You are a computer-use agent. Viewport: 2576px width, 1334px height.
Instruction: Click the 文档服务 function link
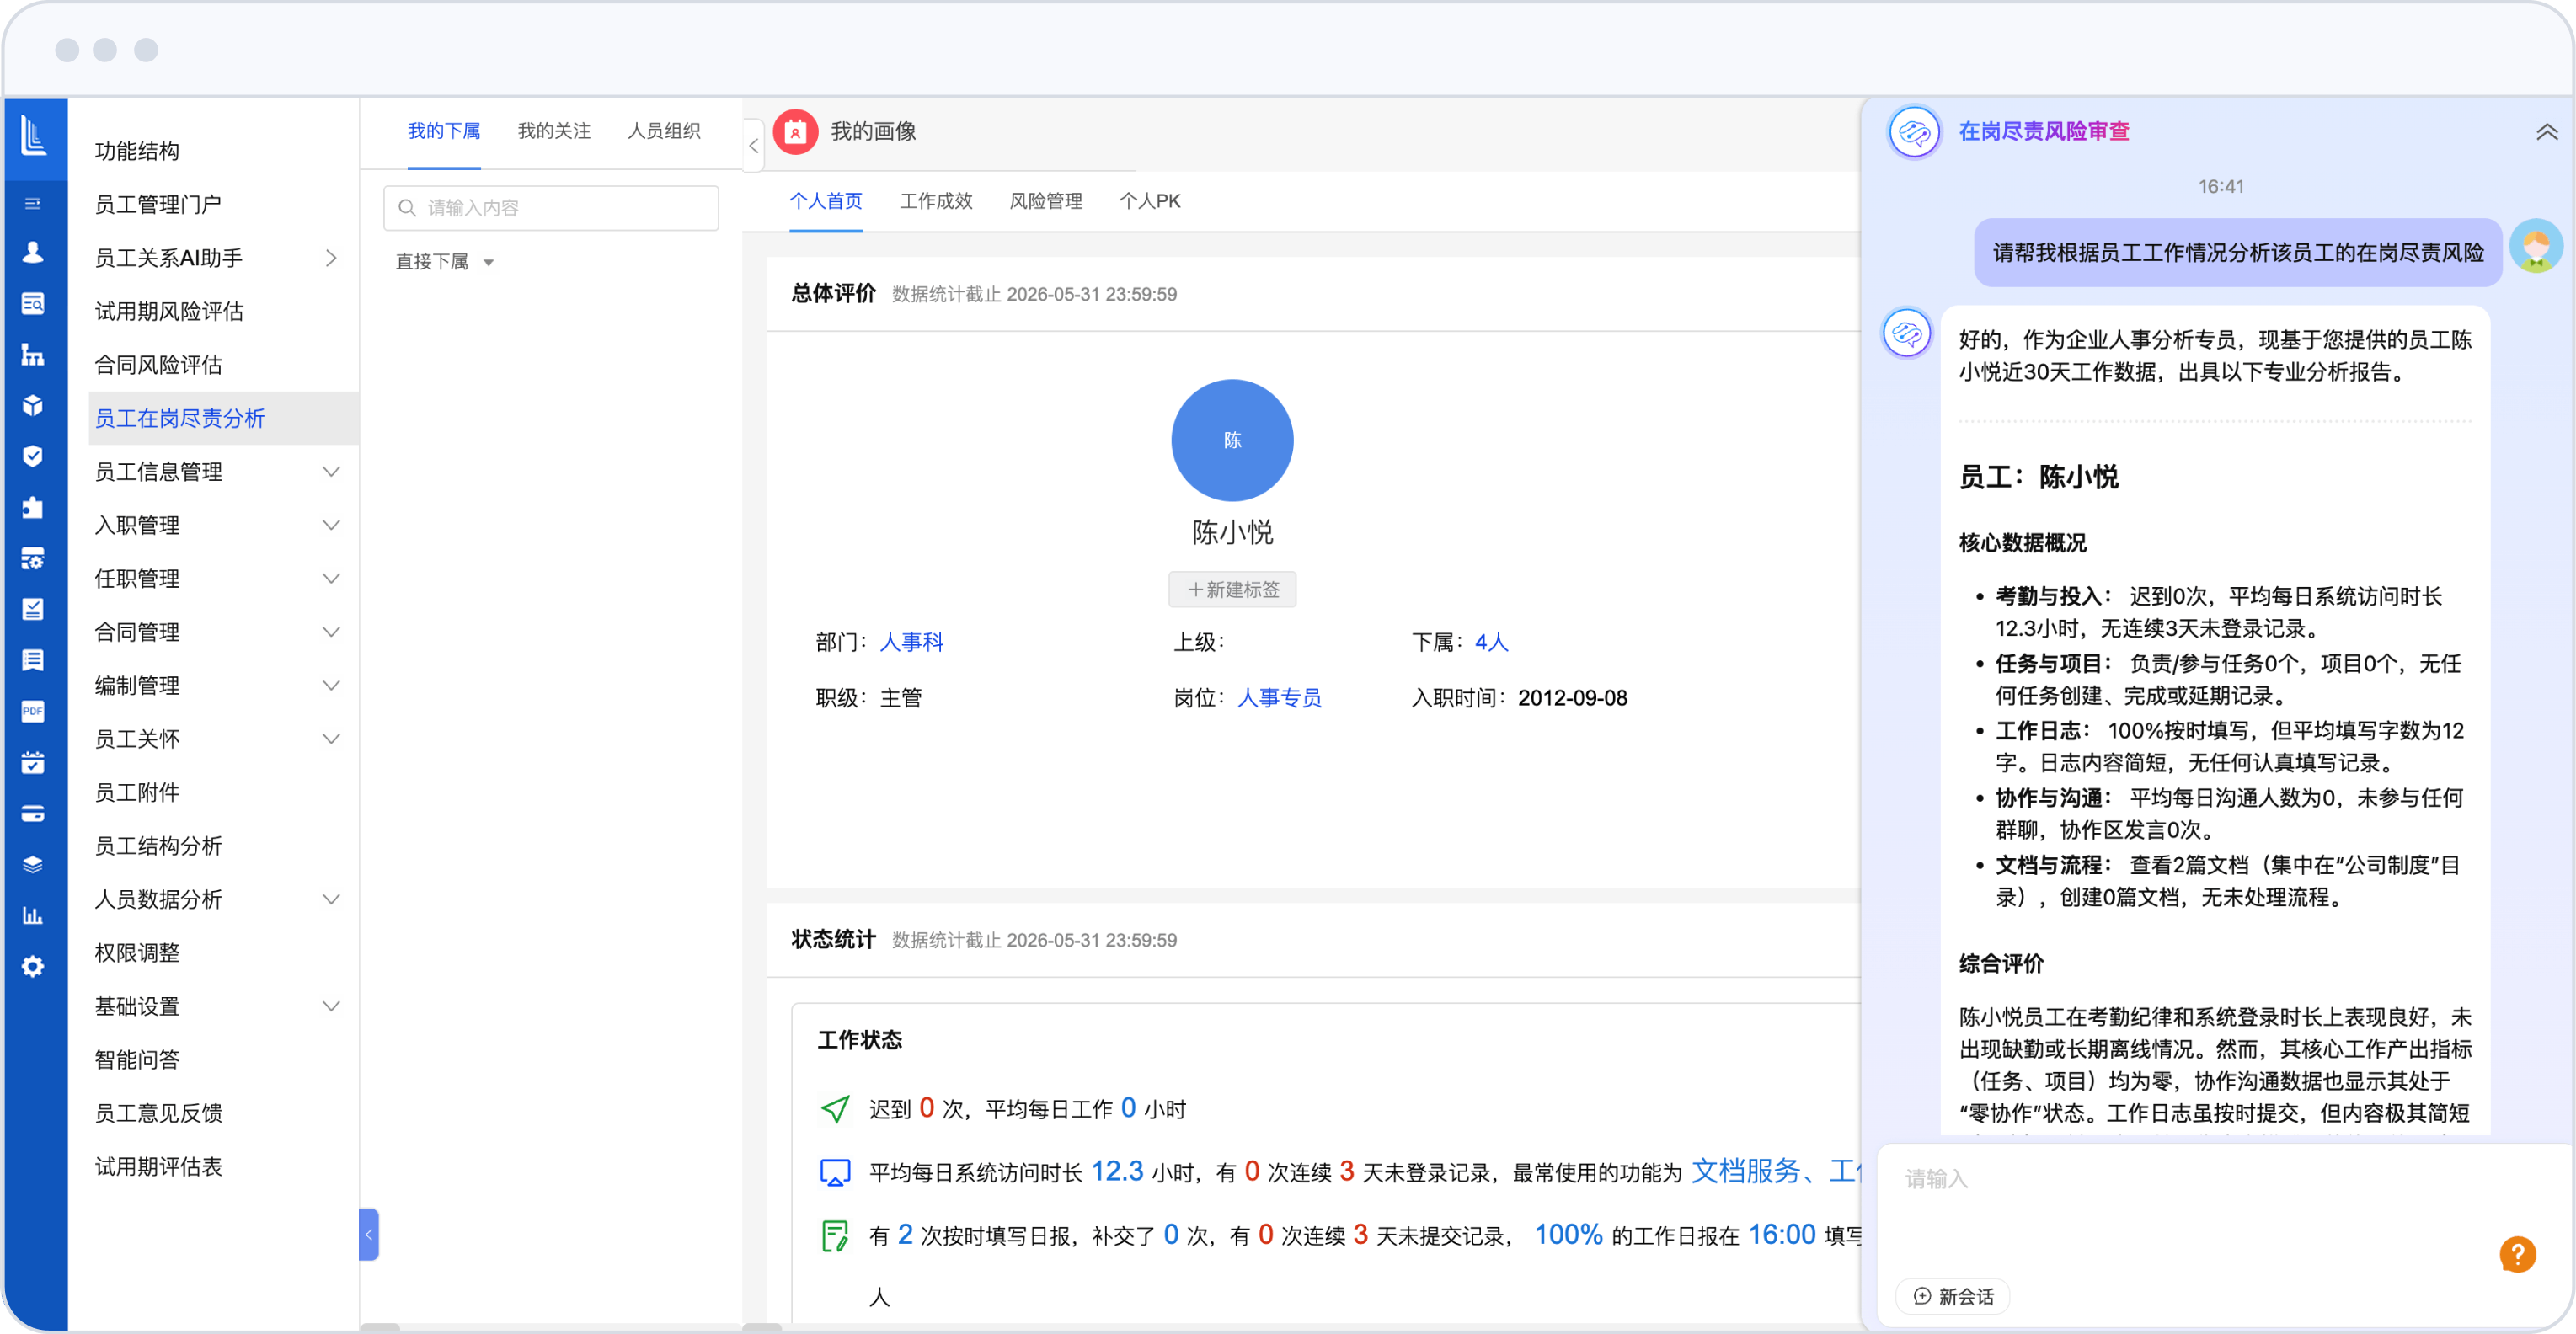[1746, 1171]
